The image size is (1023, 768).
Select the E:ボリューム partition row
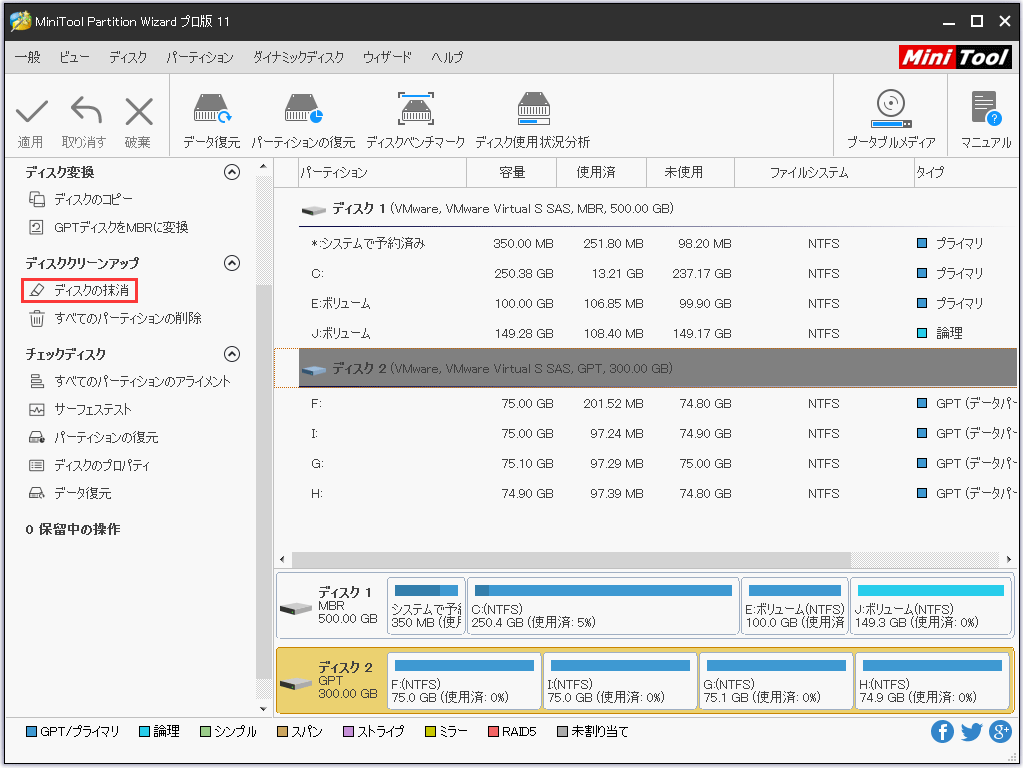(658, 303)
